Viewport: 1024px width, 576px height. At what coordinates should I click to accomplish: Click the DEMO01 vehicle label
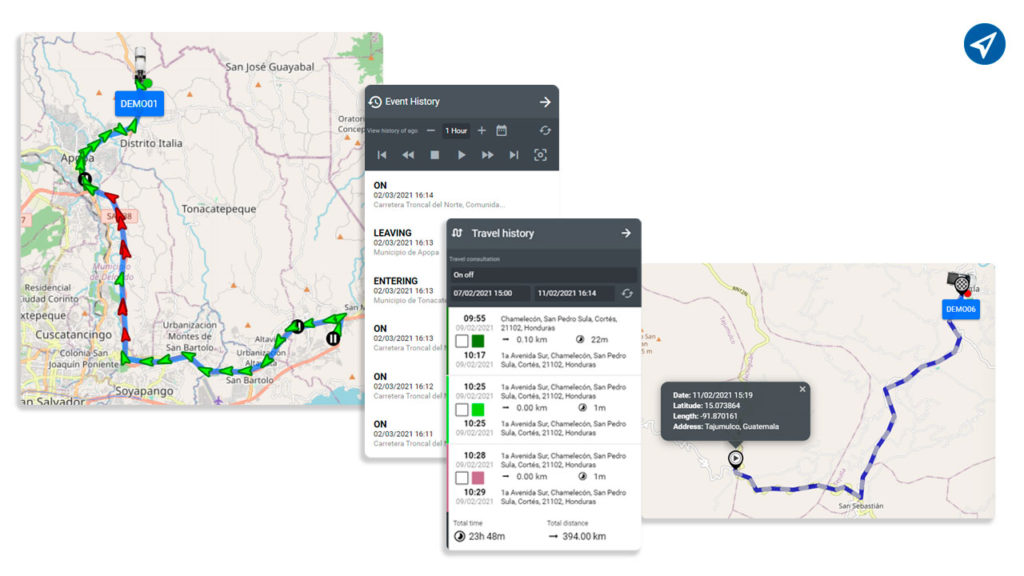139,104
